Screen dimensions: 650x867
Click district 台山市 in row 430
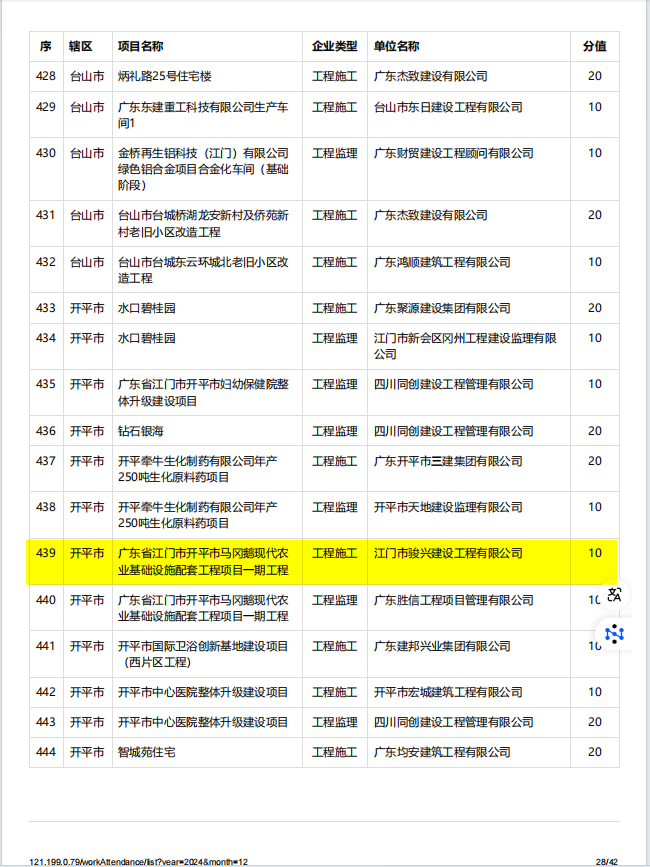pos(87,153)
